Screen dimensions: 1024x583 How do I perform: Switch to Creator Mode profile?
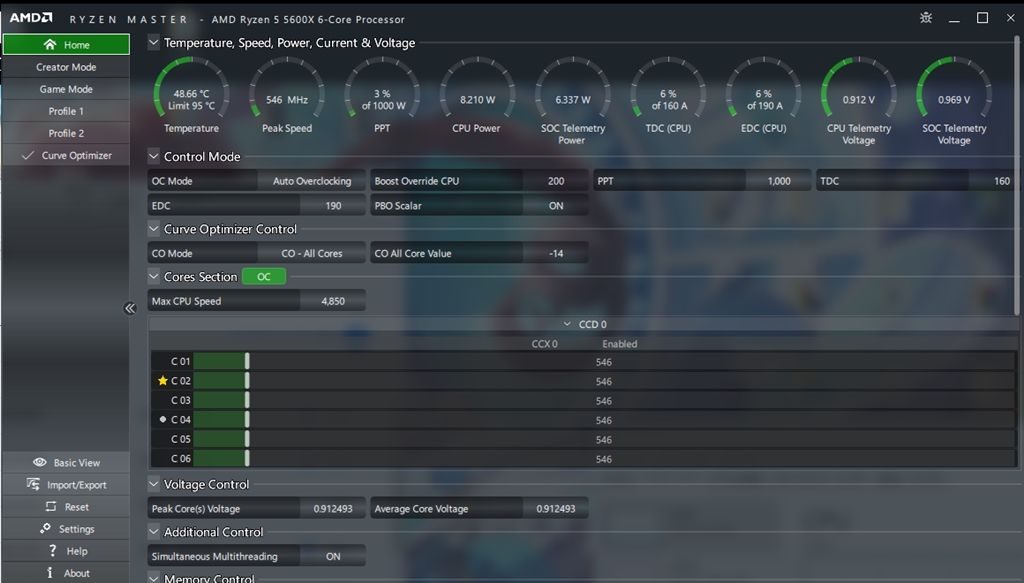click(66, 67)
